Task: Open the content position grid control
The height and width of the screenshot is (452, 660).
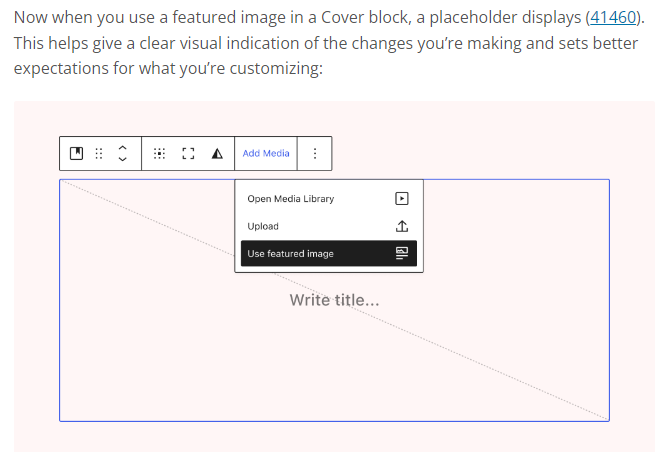Action: click(159, 153)
